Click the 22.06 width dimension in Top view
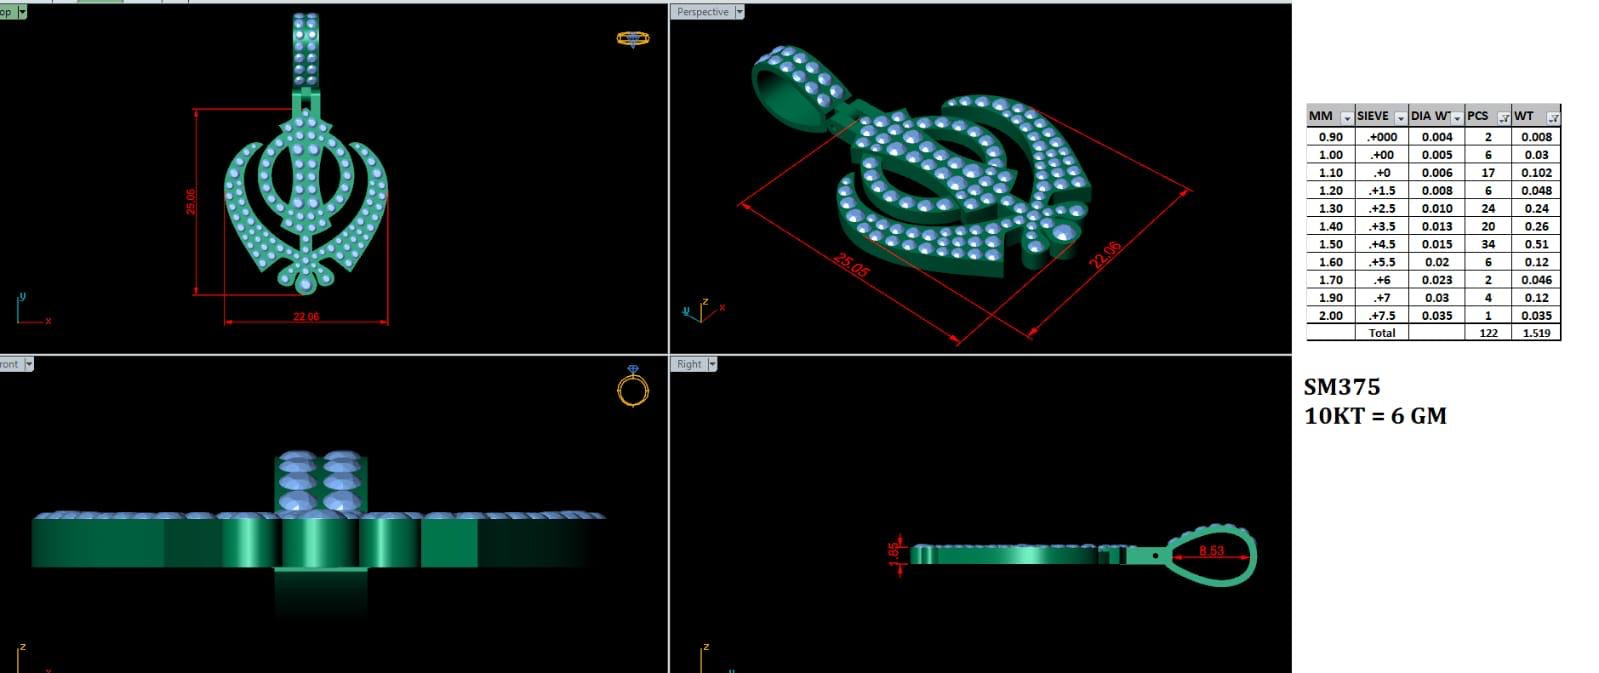This screenshot has height=673, width=1599. 306,317
